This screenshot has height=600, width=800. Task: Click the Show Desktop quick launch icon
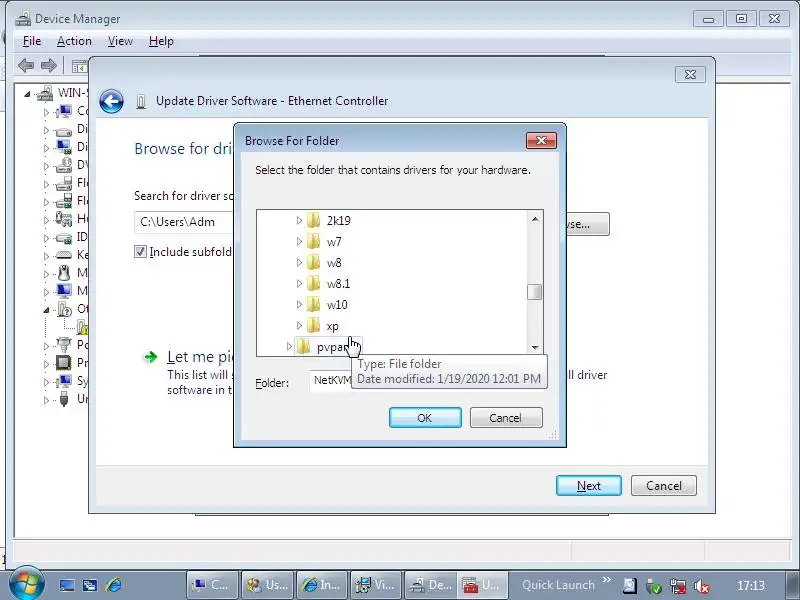pyautogui.click(x=67, y=585)
